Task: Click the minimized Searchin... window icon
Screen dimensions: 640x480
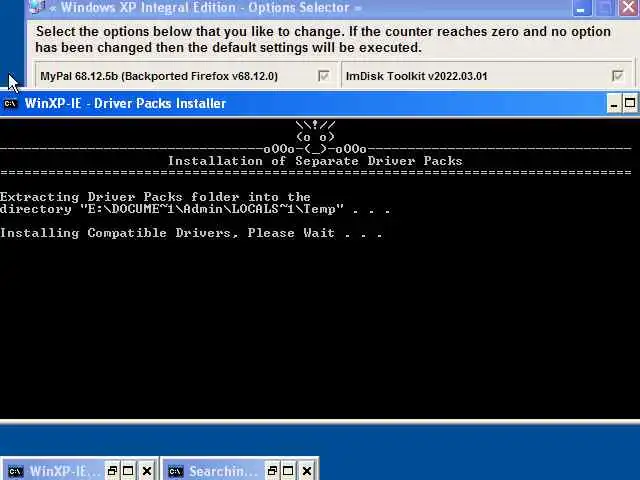Action: pyautogui.click(x=176, y=471)
